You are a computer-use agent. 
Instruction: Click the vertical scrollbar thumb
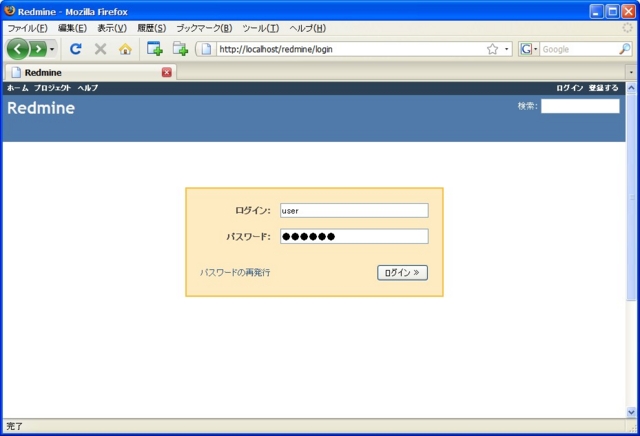(631, 198)
